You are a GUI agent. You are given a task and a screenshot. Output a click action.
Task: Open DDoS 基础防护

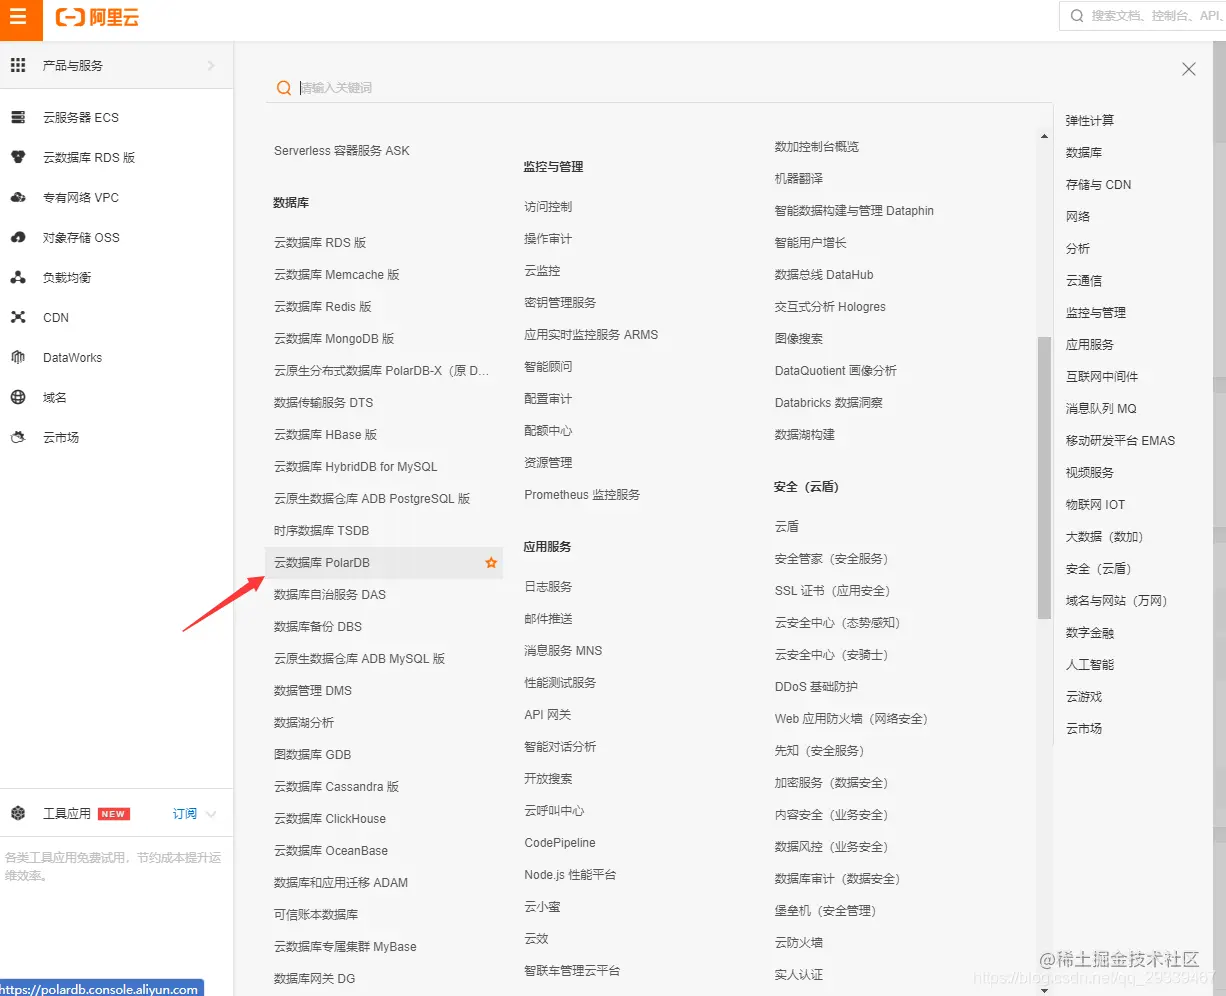point(816,687)
